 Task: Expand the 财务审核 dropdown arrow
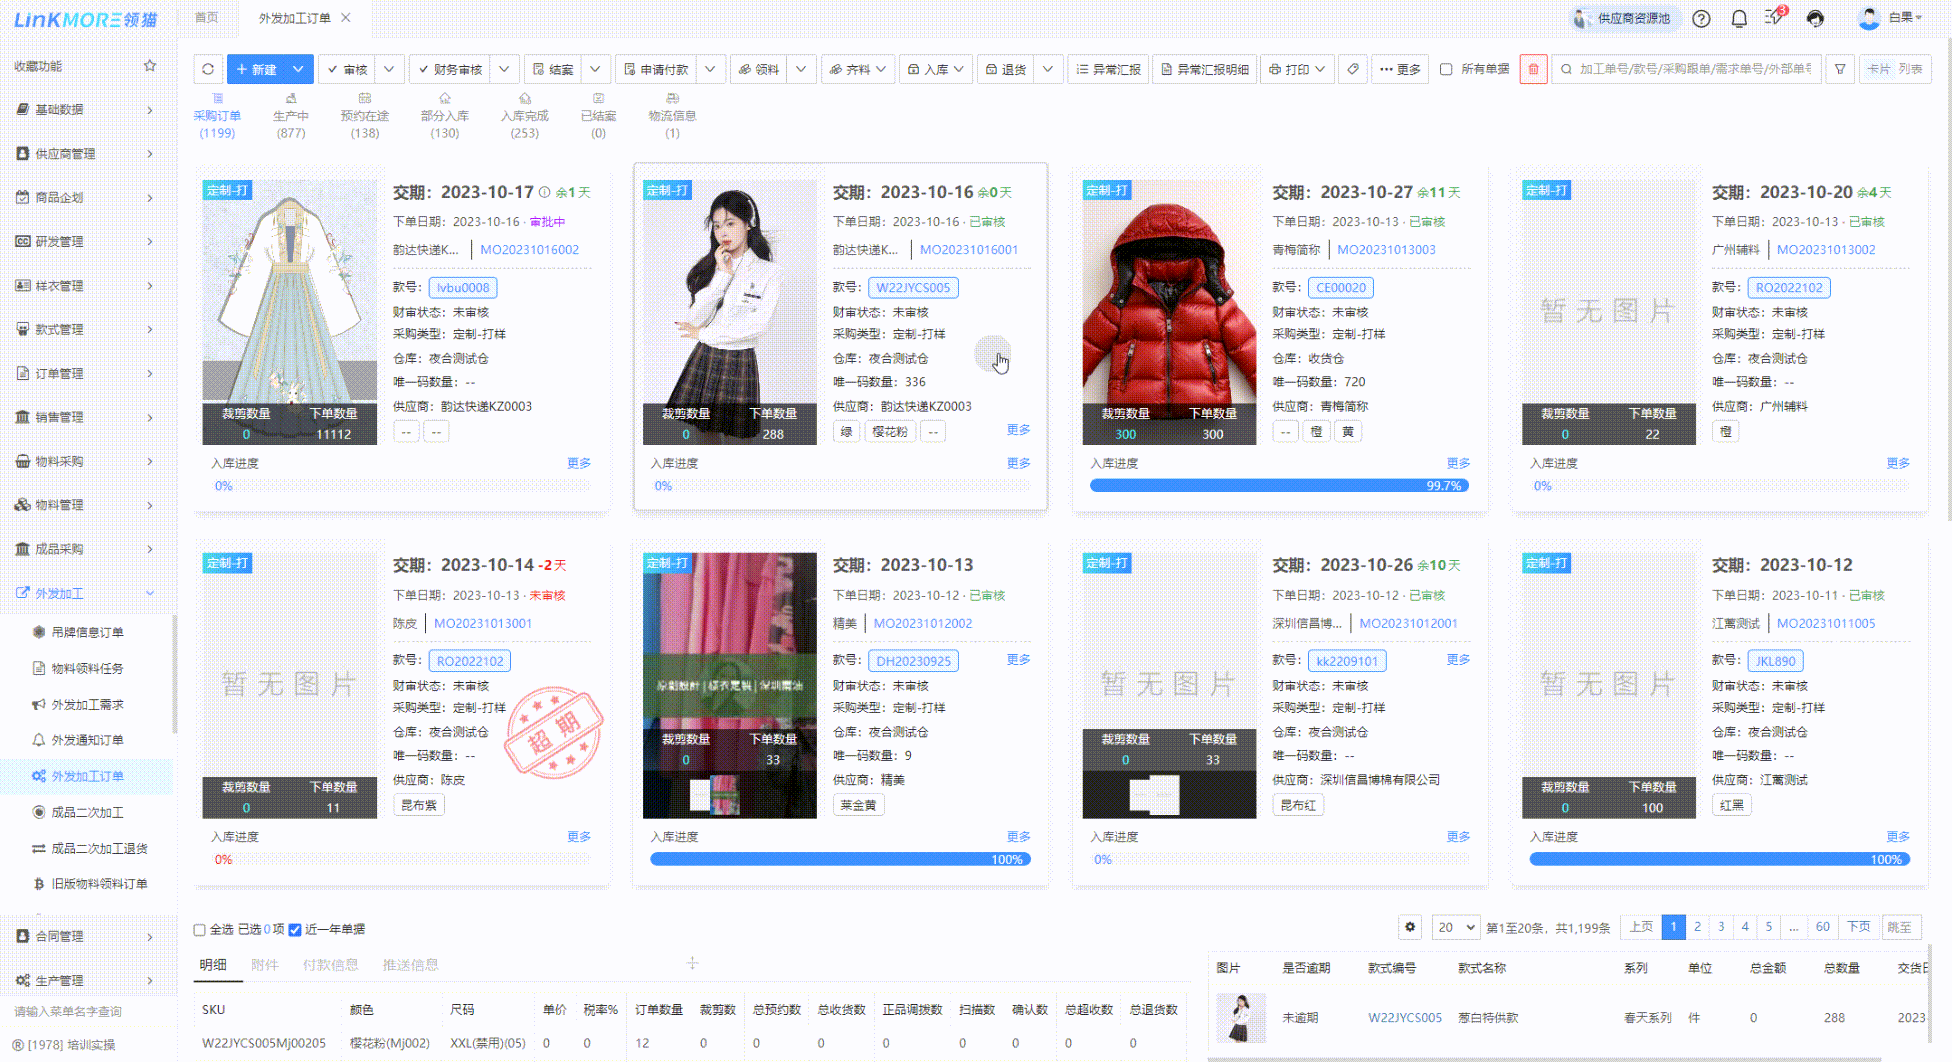tap(504, 69)
